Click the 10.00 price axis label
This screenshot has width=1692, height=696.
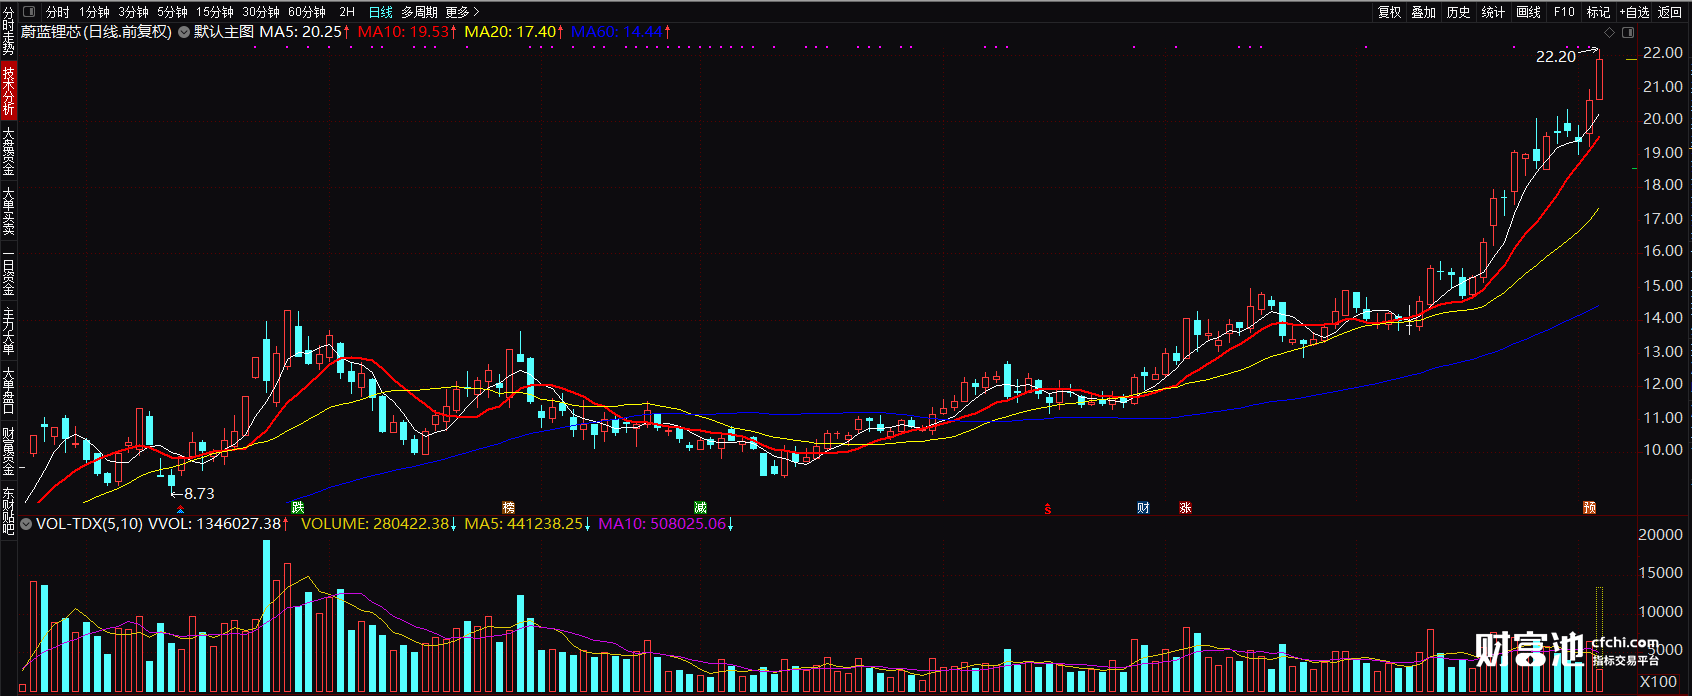1663,450
